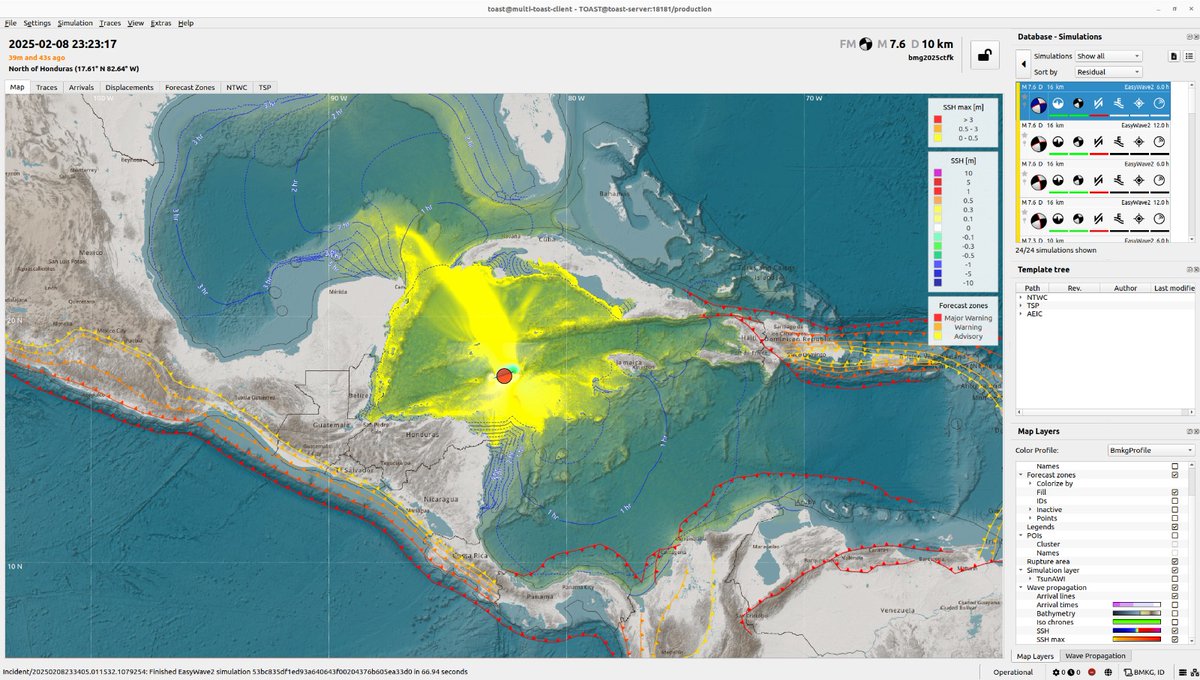The image size is (1200, 680).
Task: Click the red minus status icon
Action: click(1091, 672)
